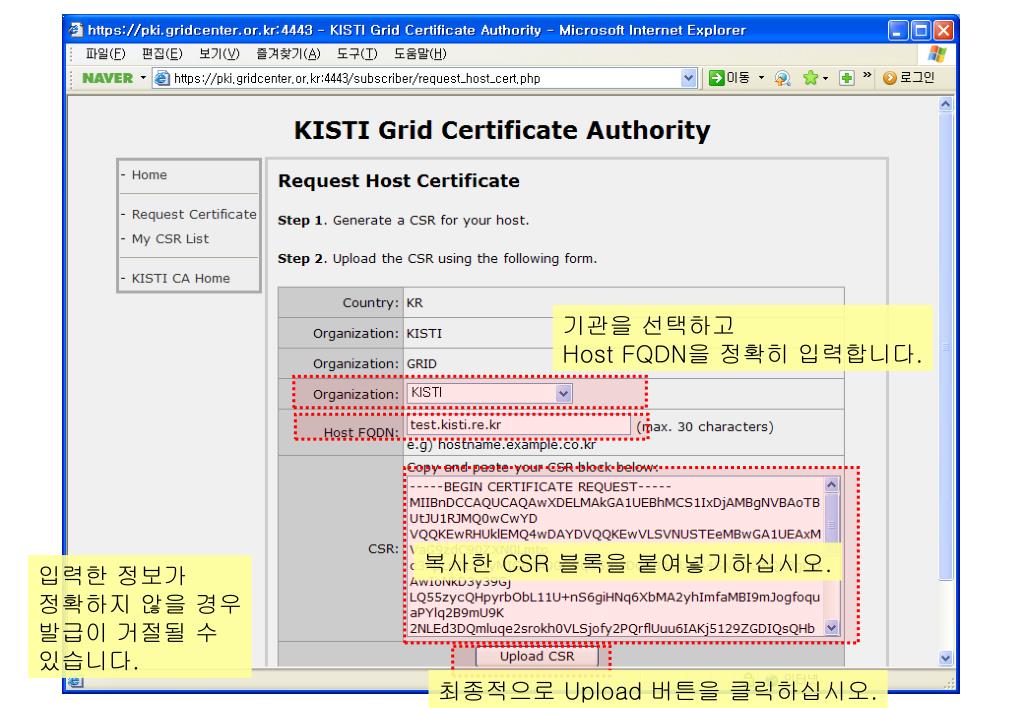The image size is (1023, 708).
Task: Open the dropdown arrow next to 이동
Action: [x=761, y=78]
